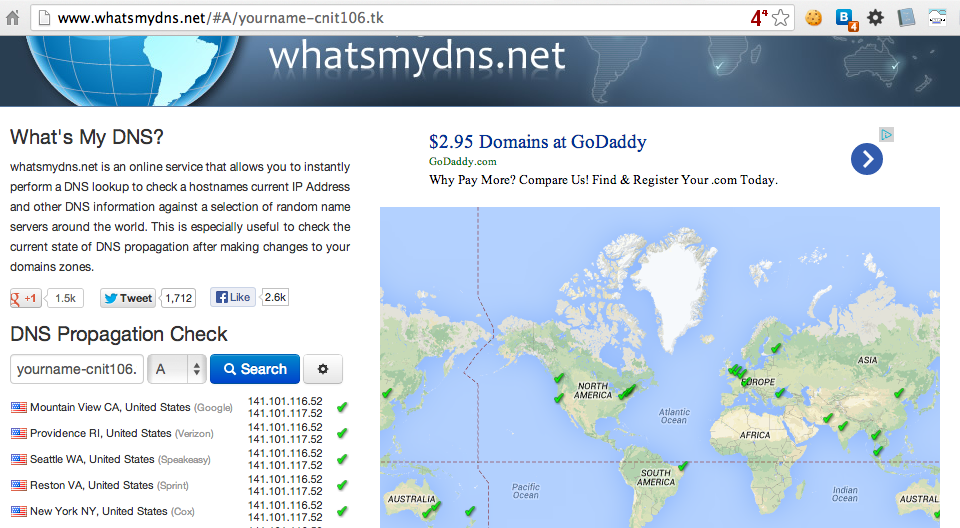
Task: Click the AFRICA label on the map
Action: click(x=754, y=435)
